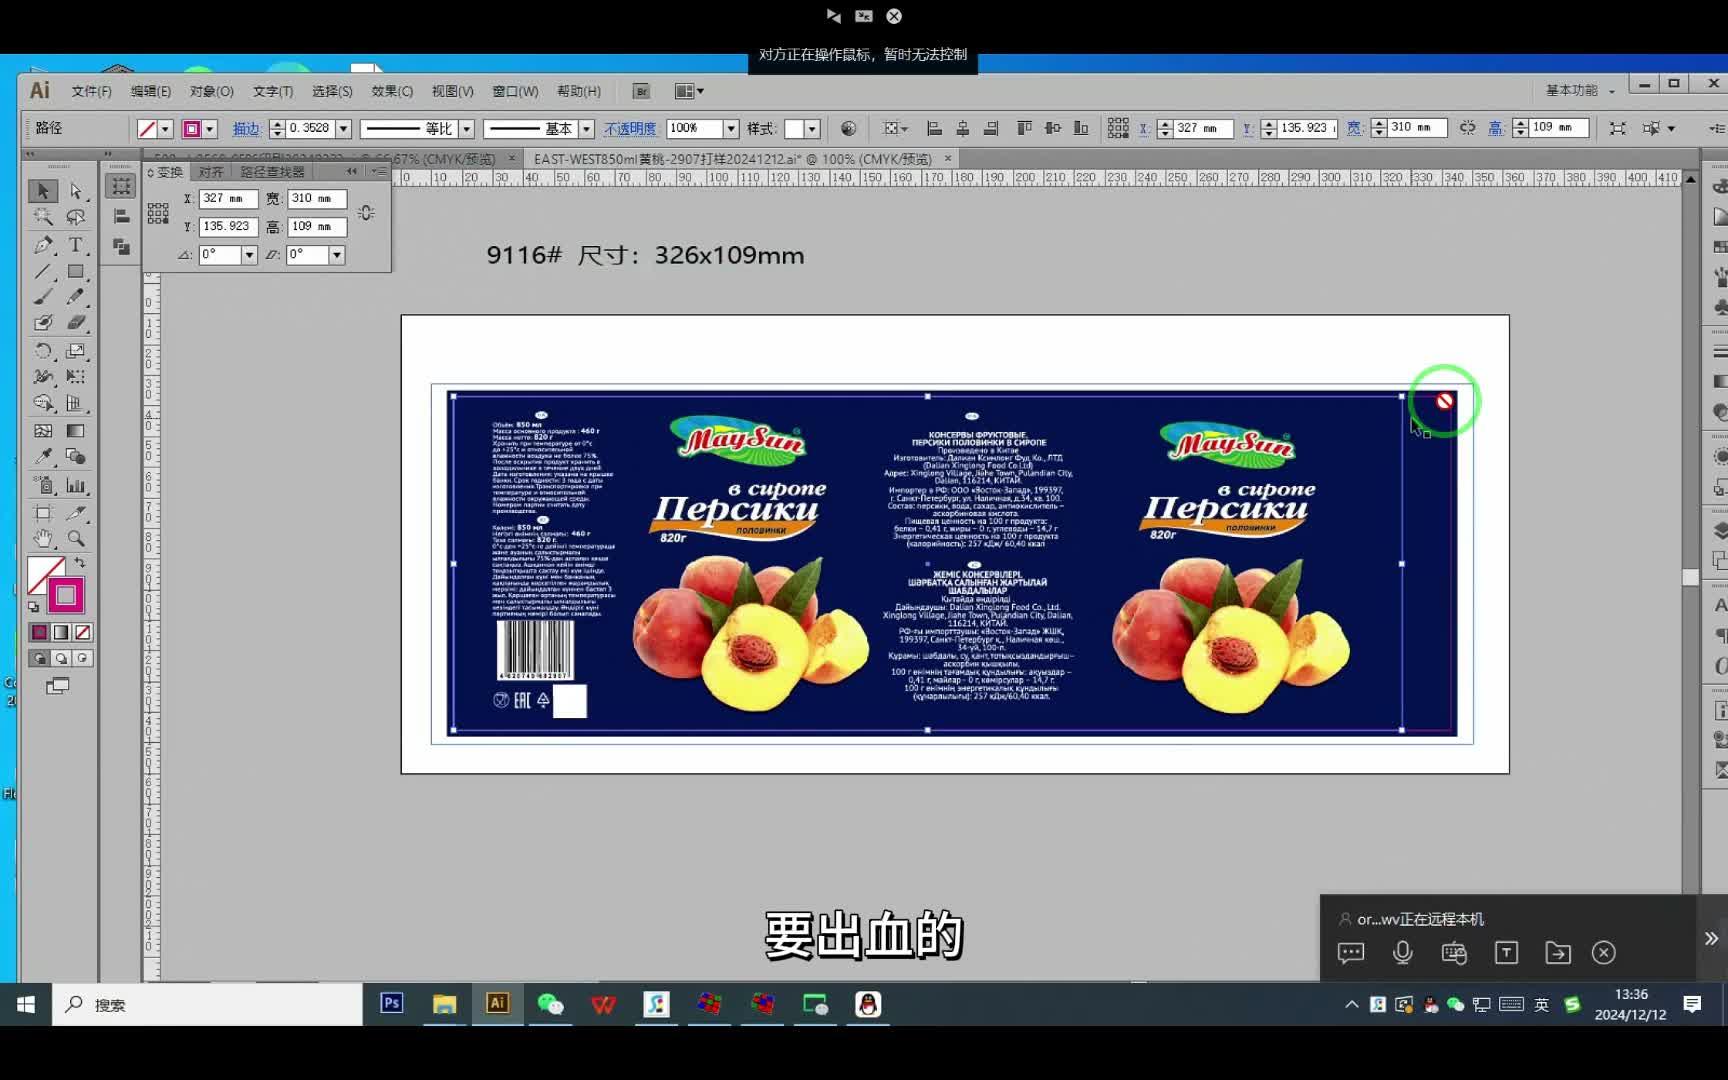1728x1080 pixels.
Task: Expand the opacity 100% dropdown
Action: [731, 129]
